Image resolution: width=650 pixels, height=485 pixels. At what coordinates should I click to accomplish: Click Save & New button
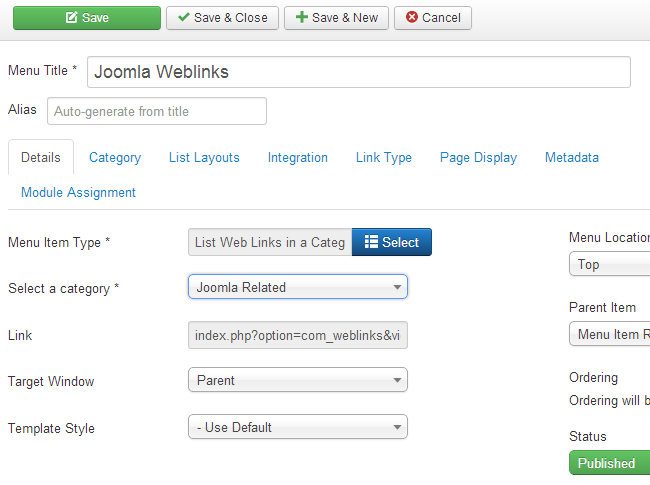336,18
